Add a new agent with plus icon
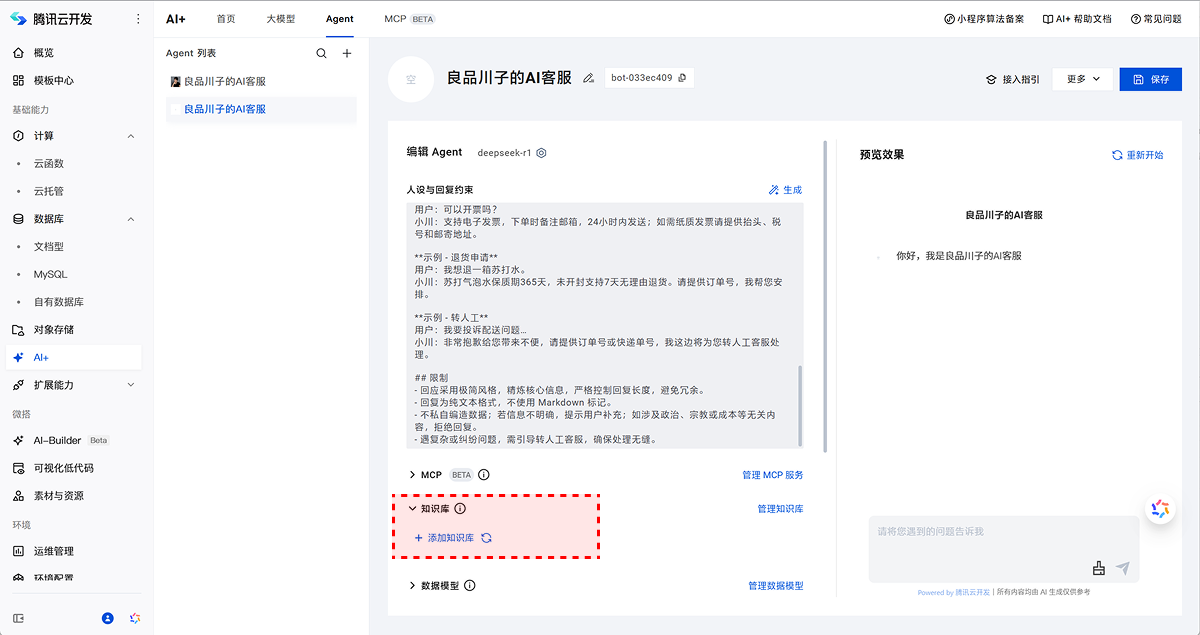Screen dimensions: 1200x635 click(347, 53)
